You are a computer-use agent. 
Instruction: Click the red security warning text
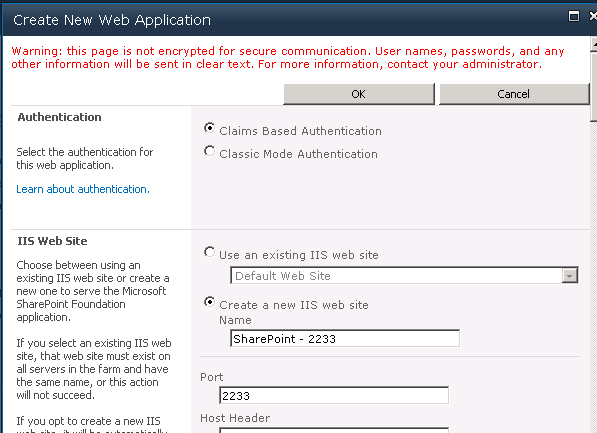[x=287, y=58]
